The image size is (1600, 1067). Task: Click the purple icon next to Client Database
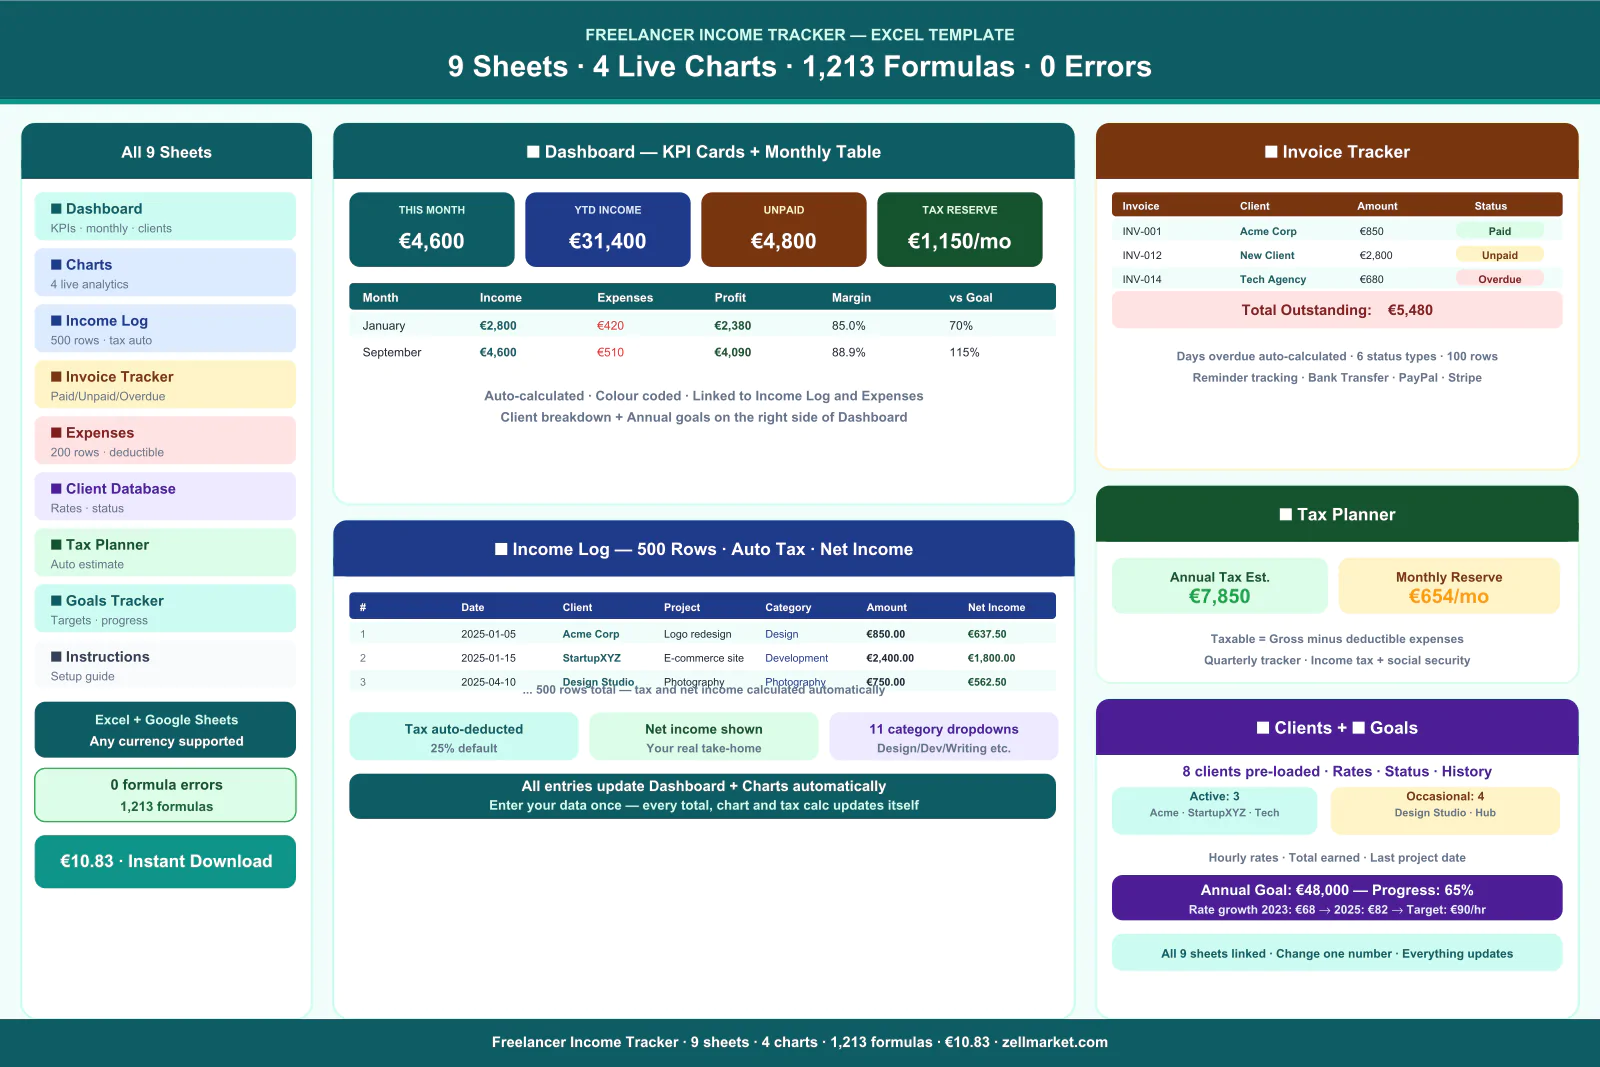pos(56,489)
